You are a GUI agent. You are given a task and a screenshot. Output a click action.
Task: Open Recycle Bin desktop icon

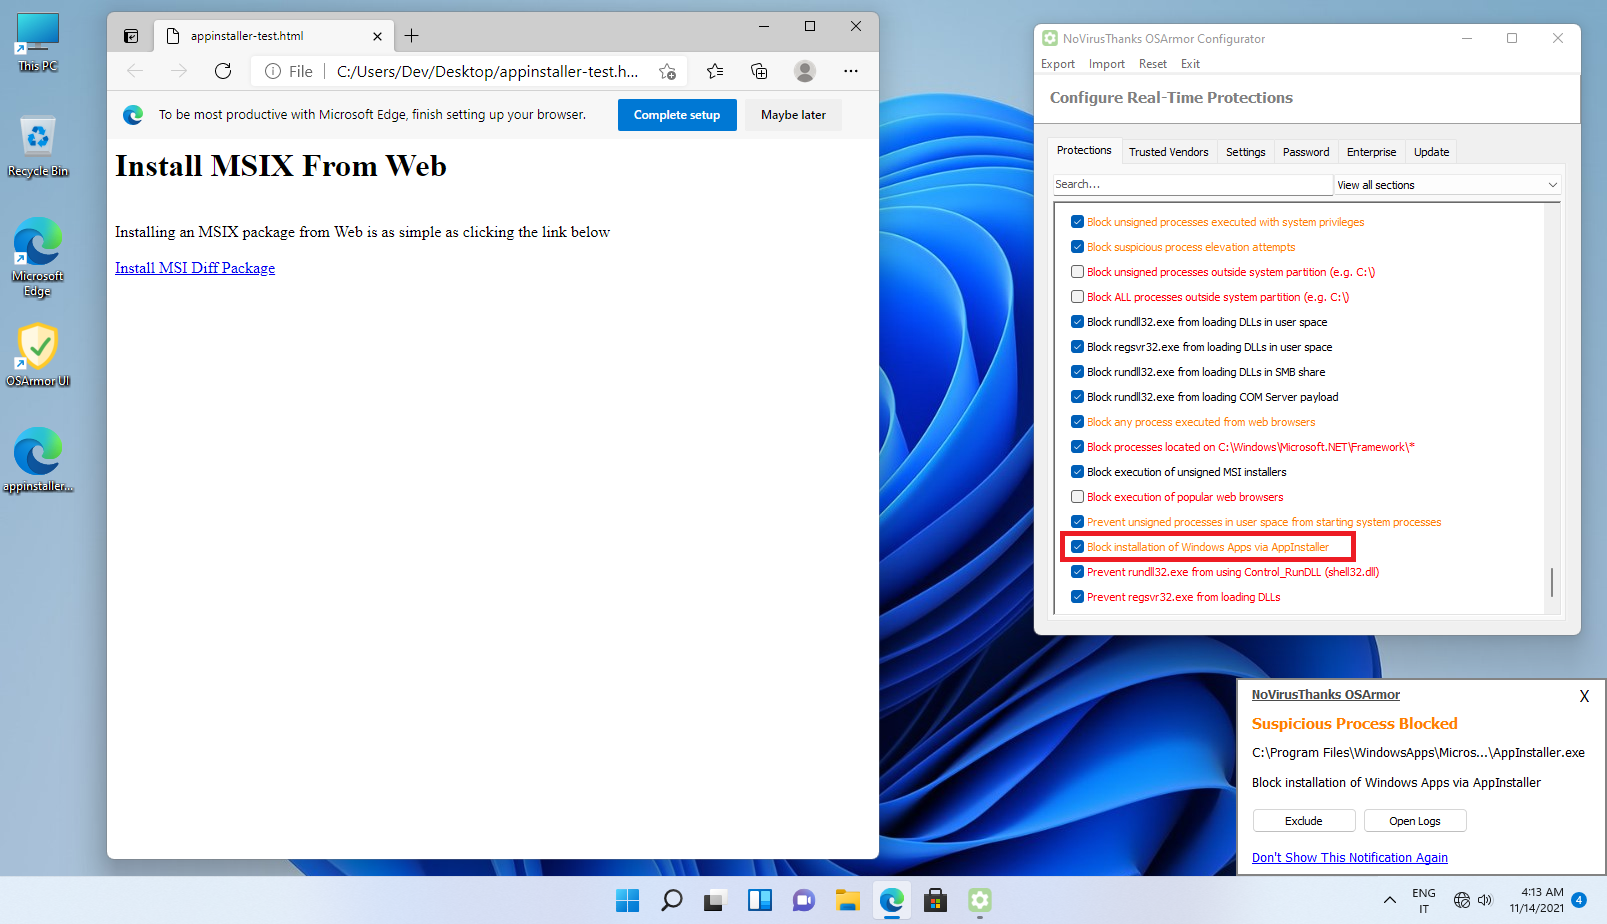click(x=38, y=146)
